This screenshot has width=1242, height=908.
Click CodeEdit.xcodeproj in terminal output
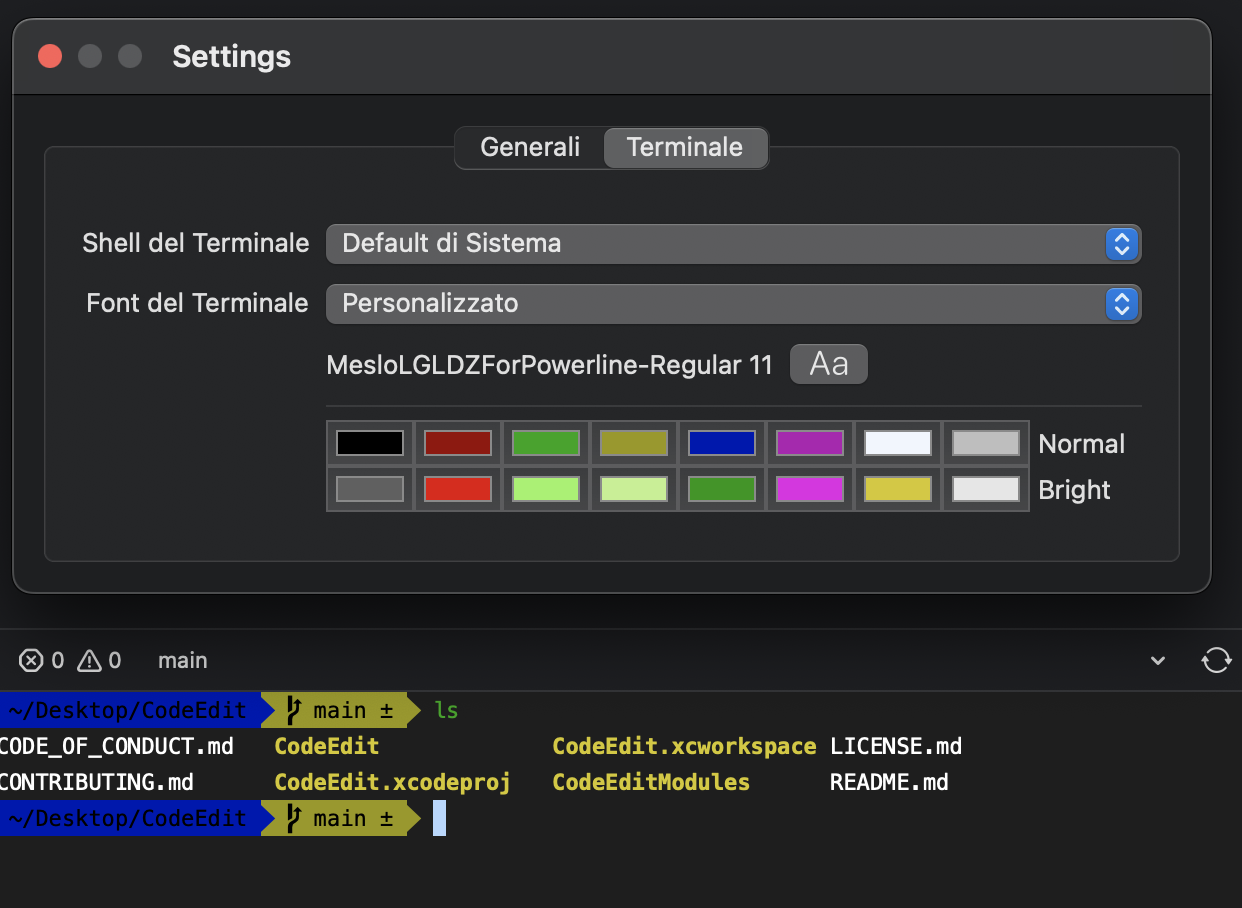(393, 782)
